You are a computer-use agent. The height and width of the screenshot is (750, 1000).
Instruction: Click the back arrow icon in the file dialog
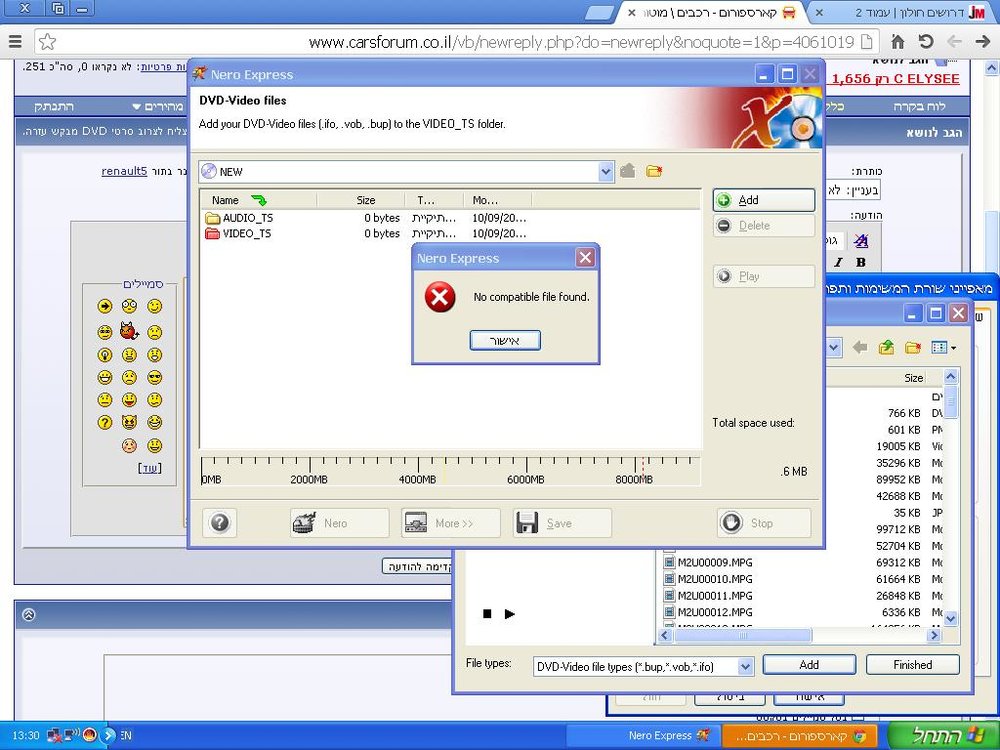860,347
